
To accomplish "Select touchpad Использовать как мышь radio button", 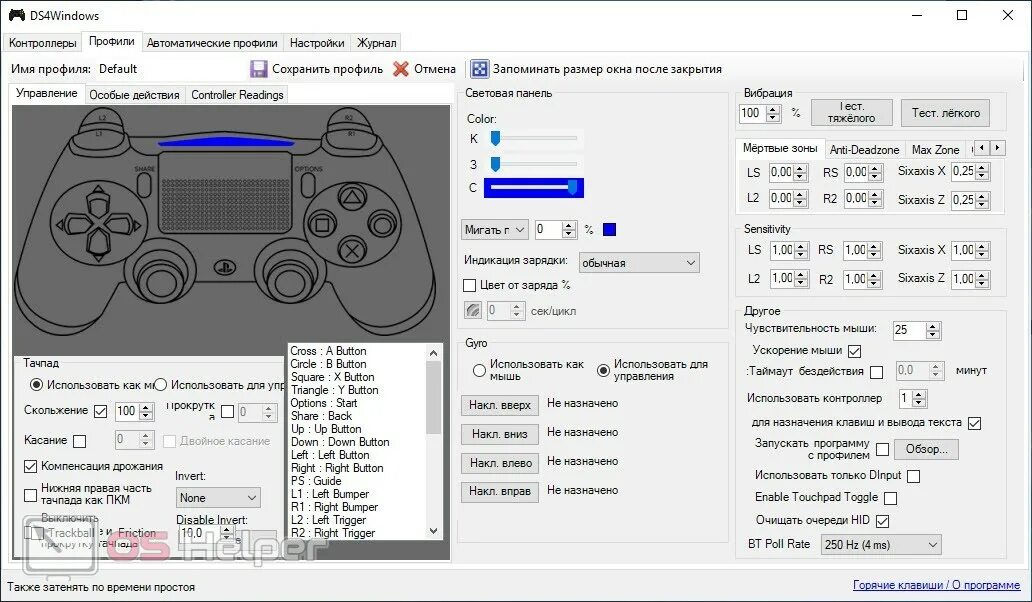I will click(x=37, y=384).
